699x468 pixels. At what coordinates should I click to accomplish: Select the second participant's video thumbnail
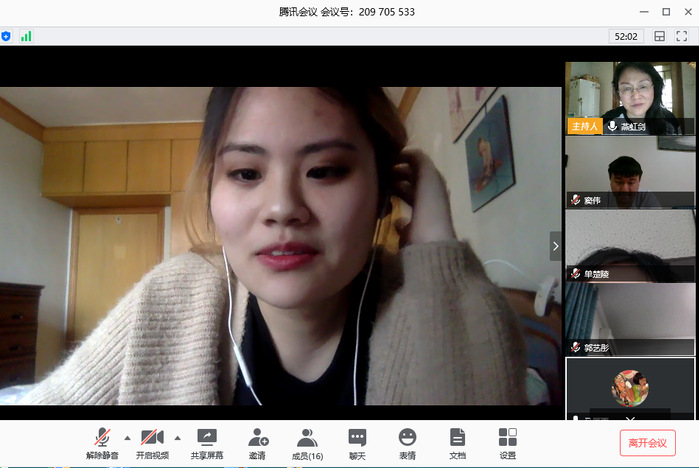tap(630, 172)
